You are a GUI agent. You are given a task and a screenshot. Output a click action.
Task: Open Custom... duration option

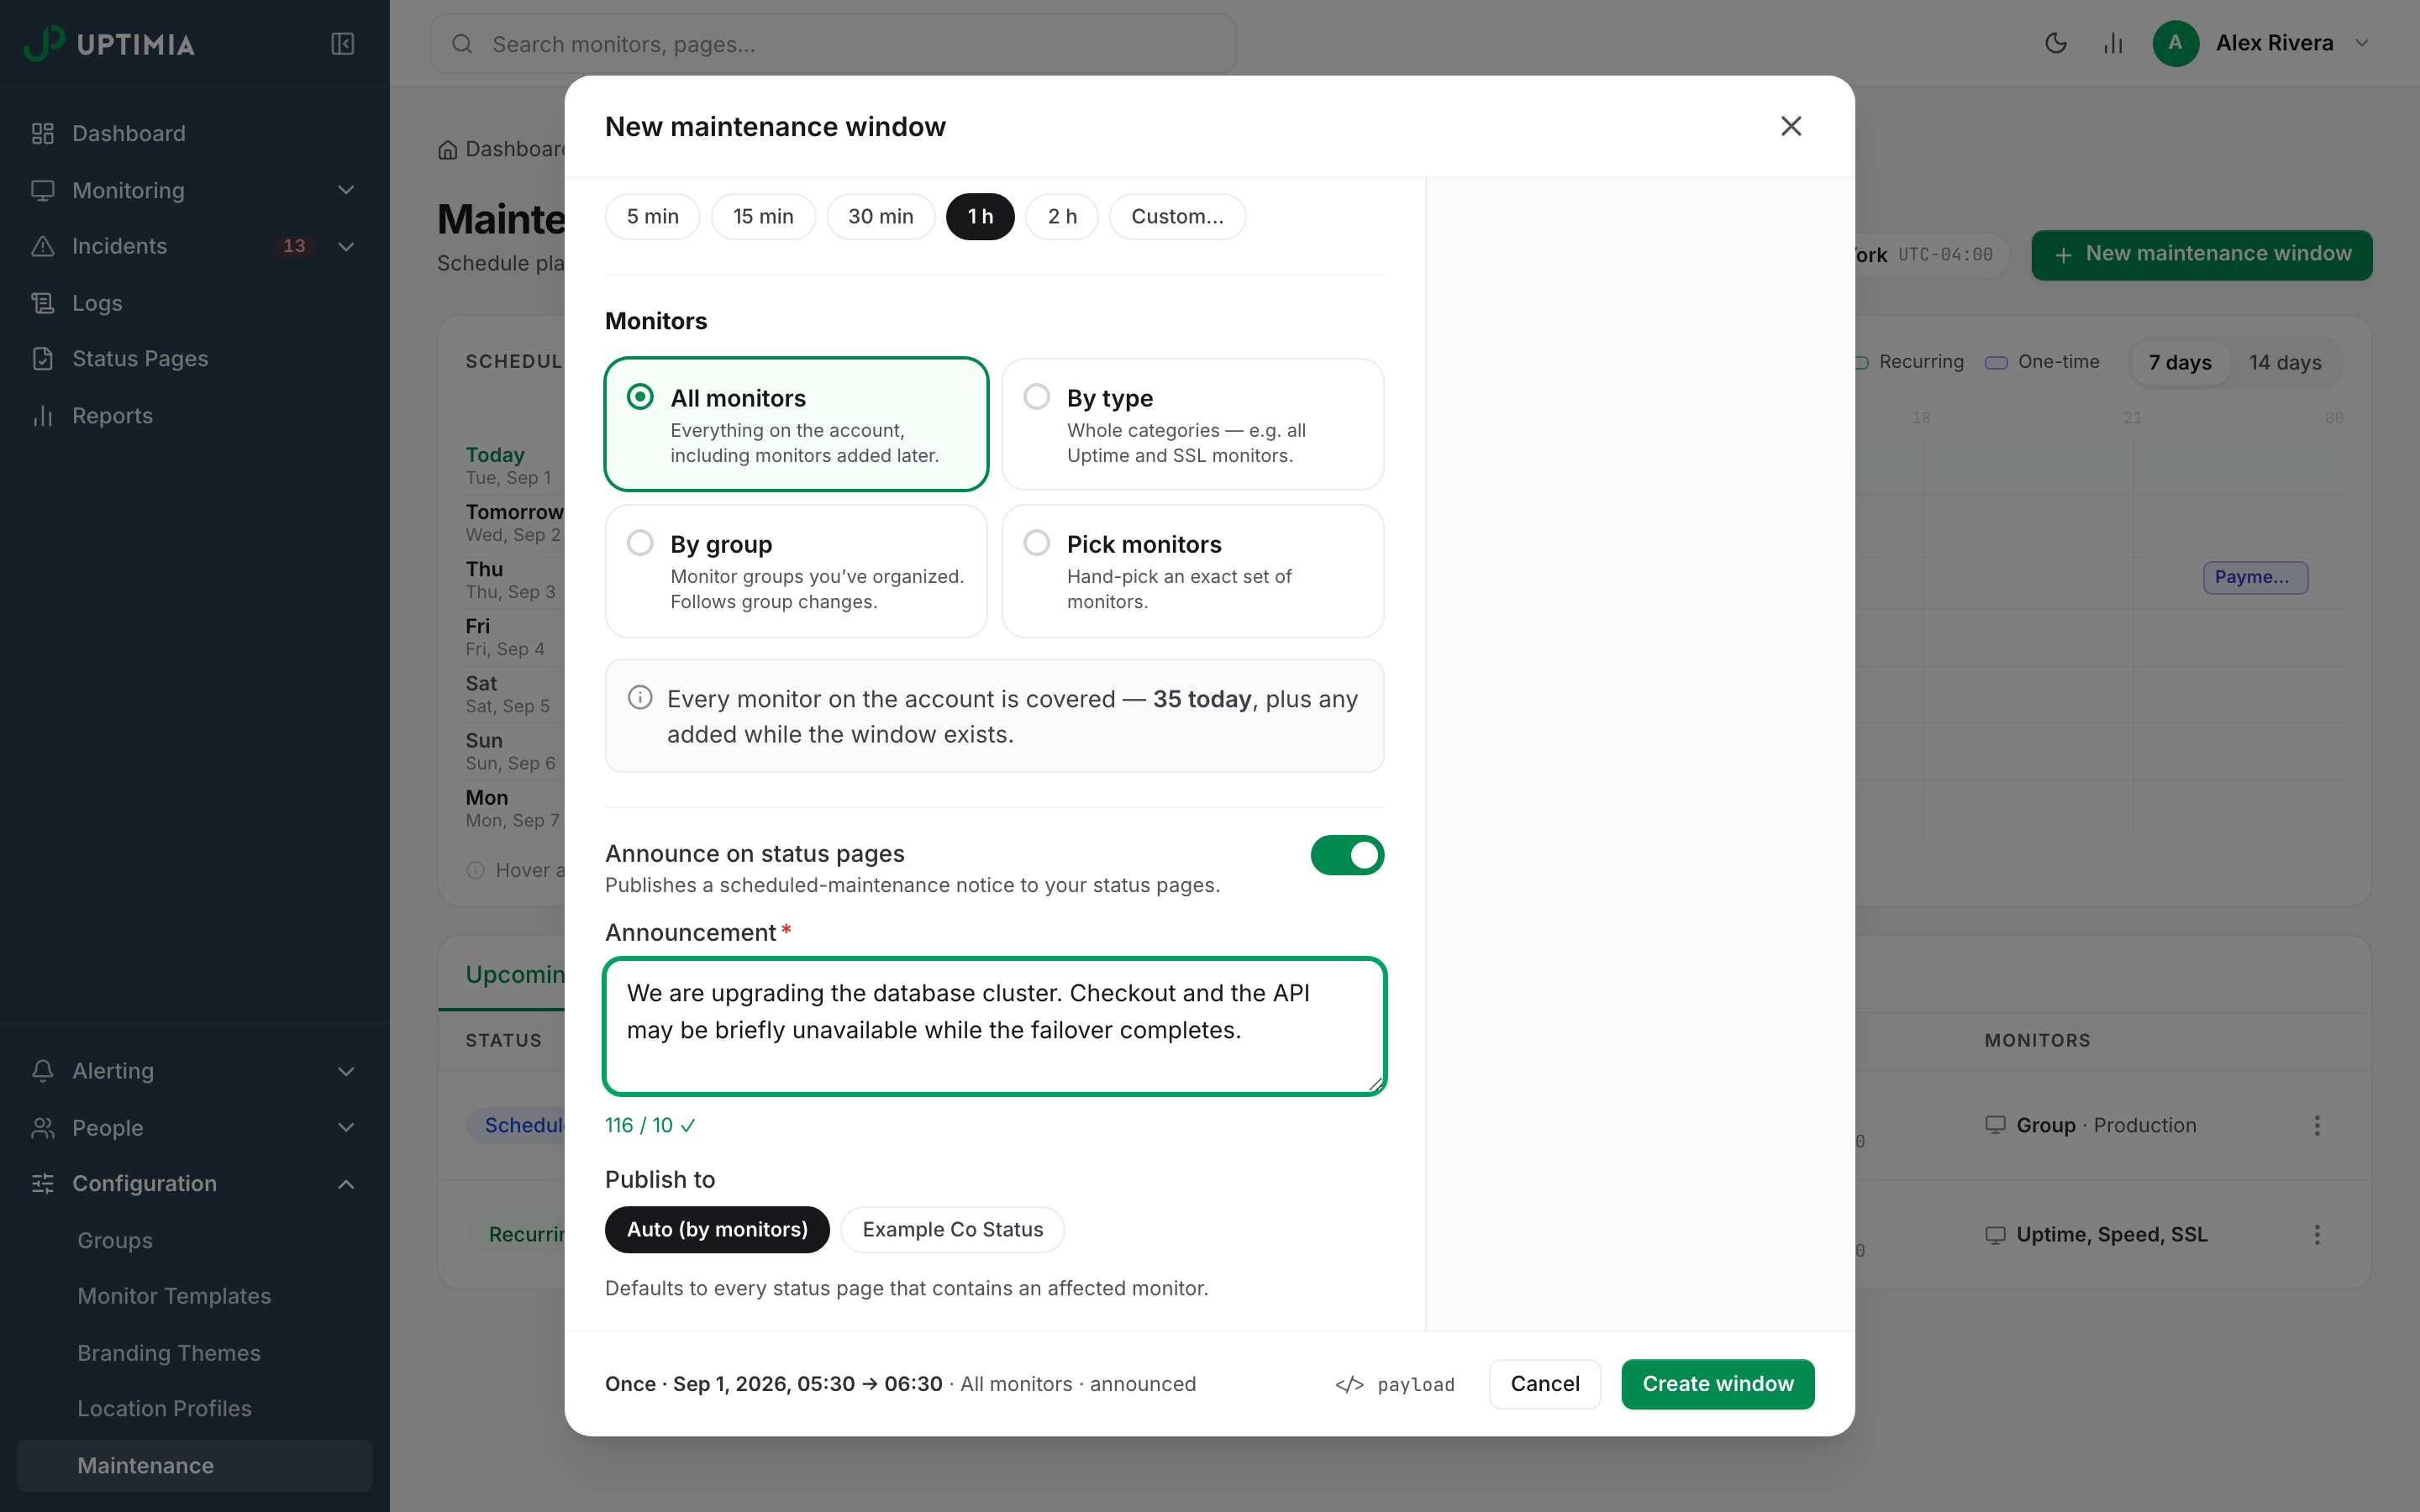[1177, 217]
